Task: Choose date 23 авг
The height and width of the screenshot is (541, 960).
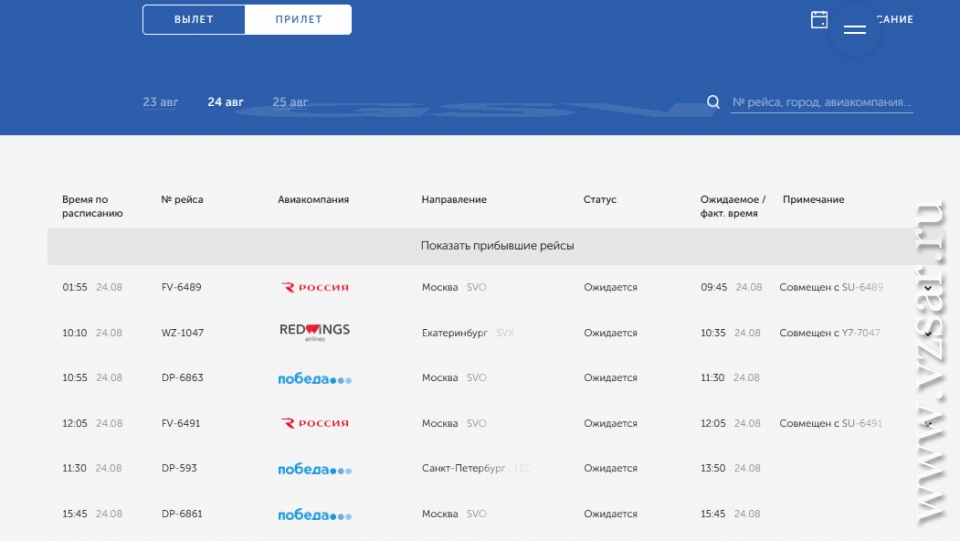Action: [160, 102]
